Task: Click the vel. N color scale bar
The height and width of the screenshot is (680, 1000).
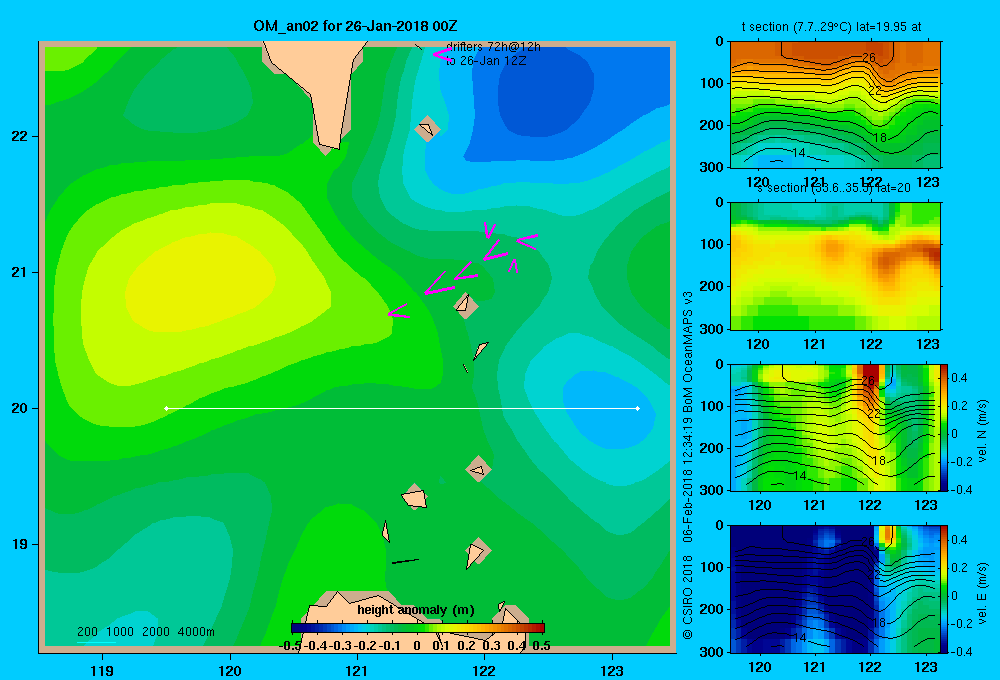Action: (x=944, y=427)
